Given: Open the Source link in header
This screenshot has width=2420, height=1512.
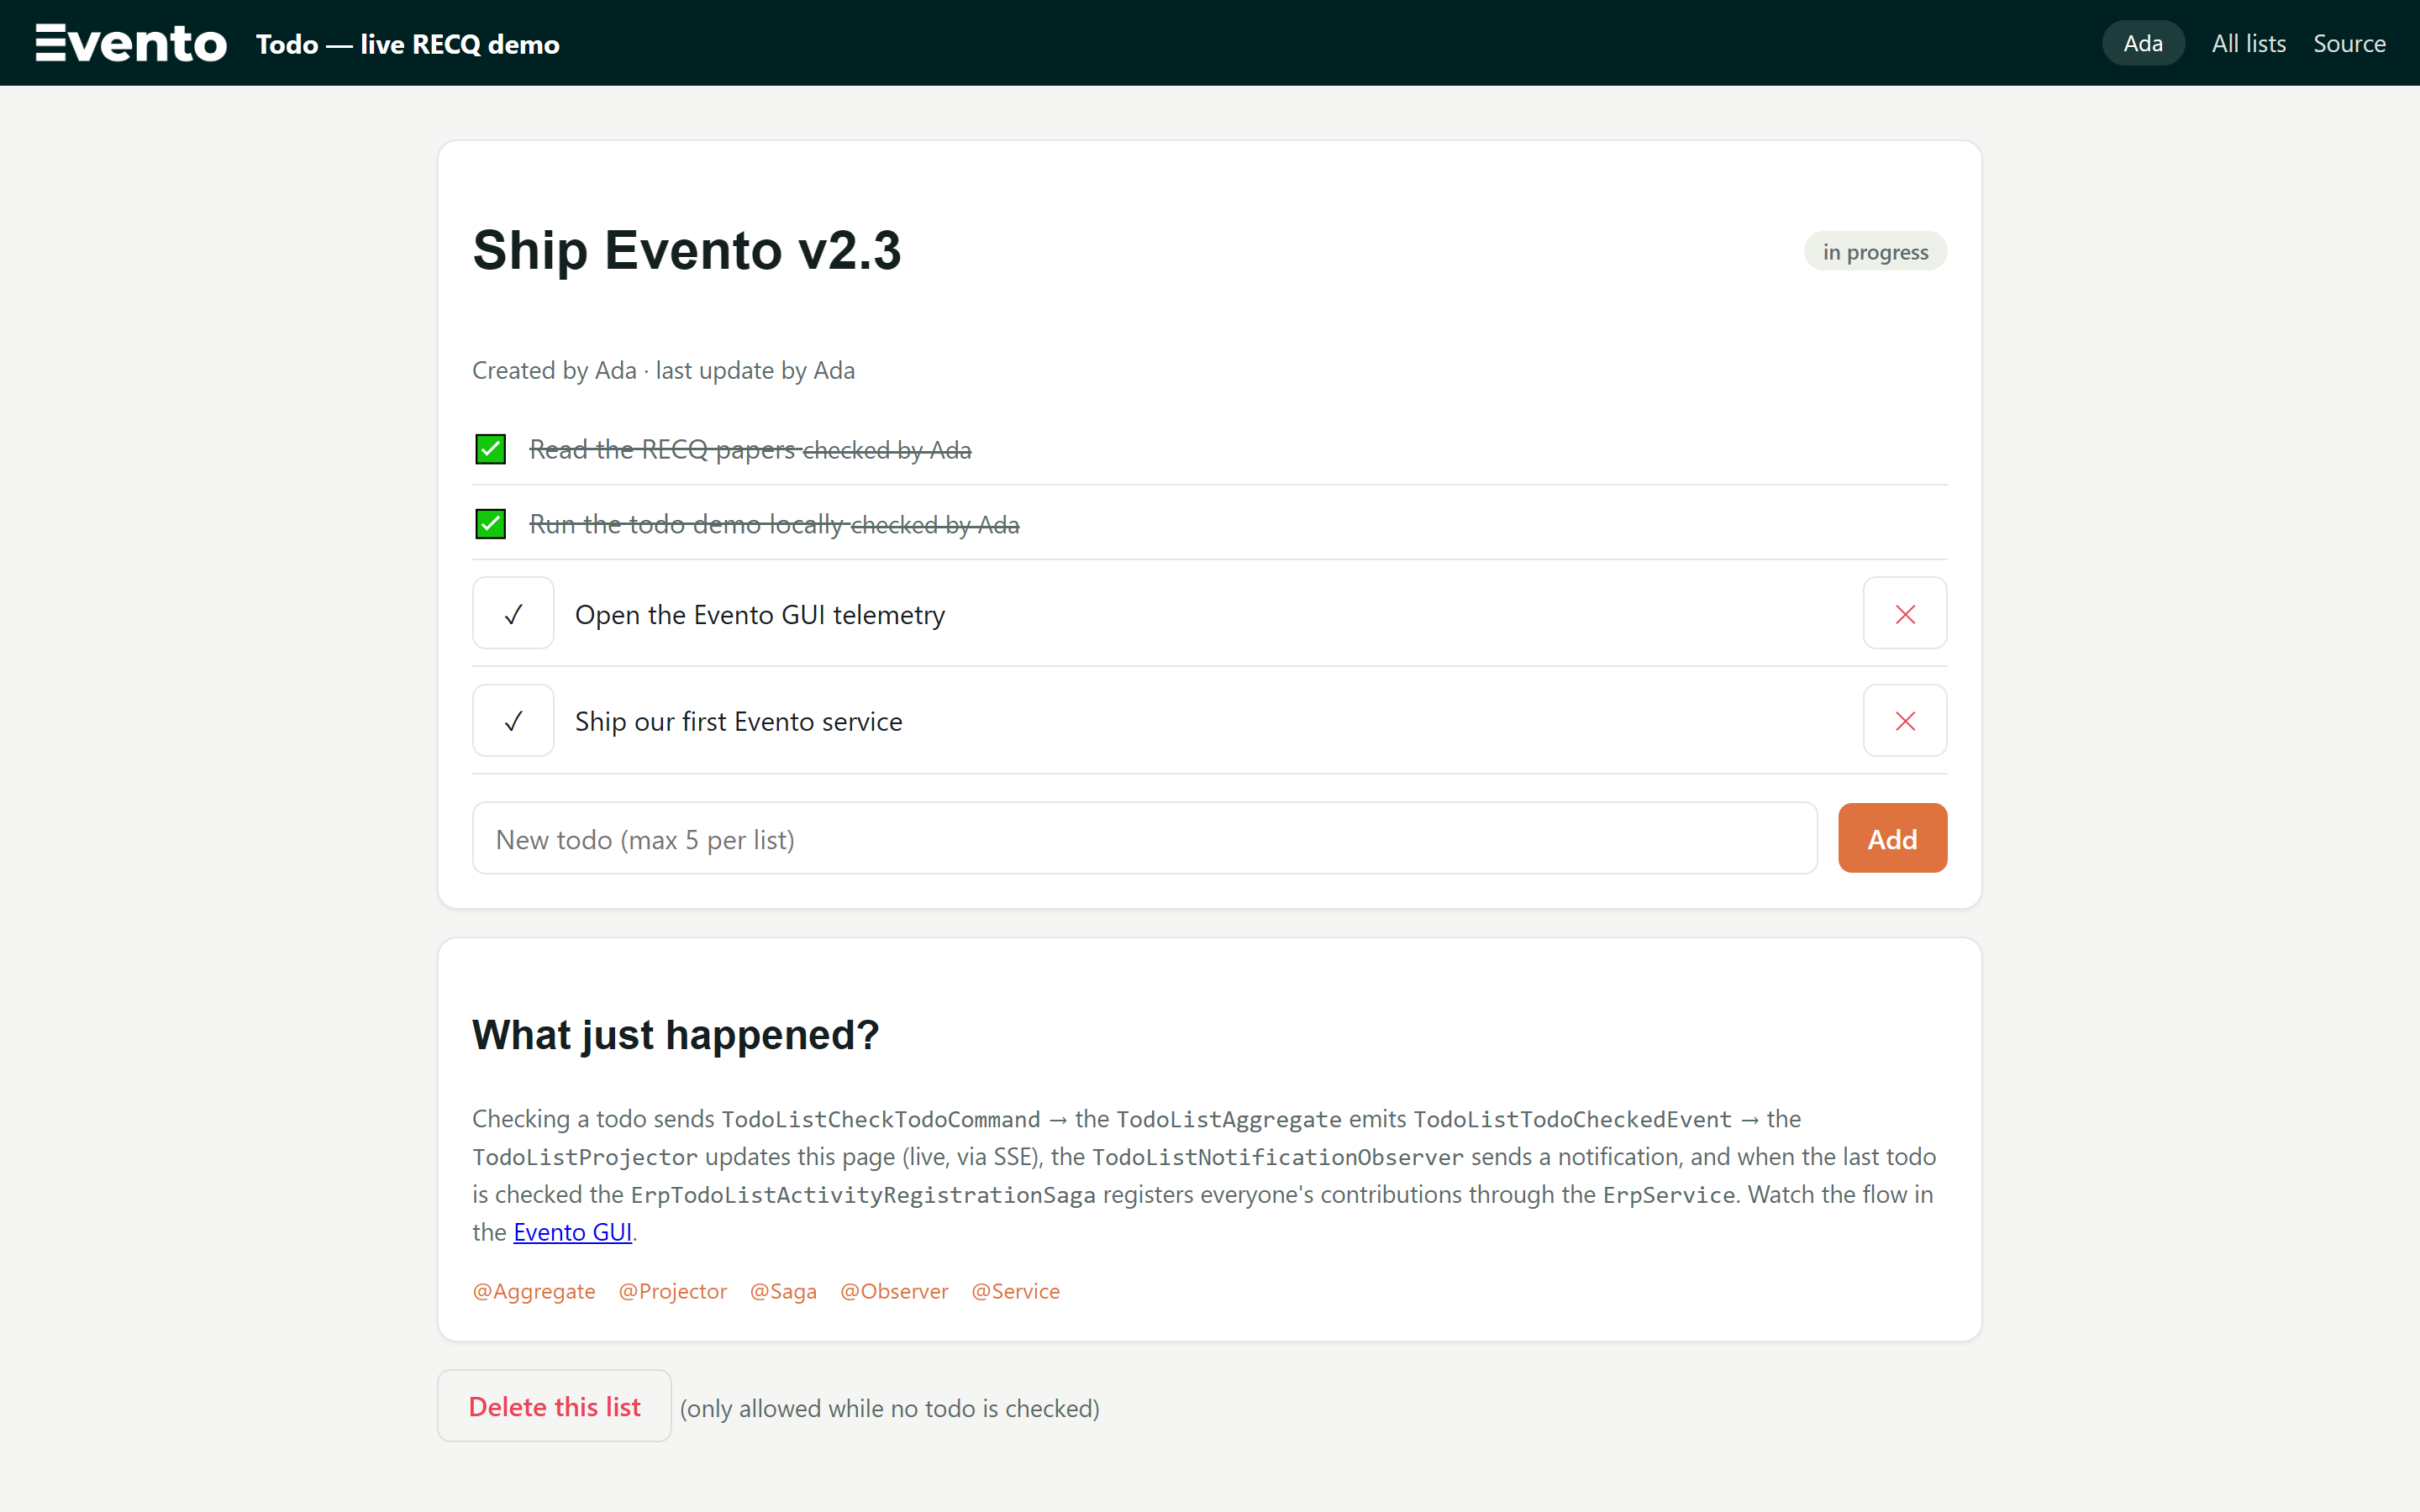Looking at the screenshot, I should (2349, 43).
